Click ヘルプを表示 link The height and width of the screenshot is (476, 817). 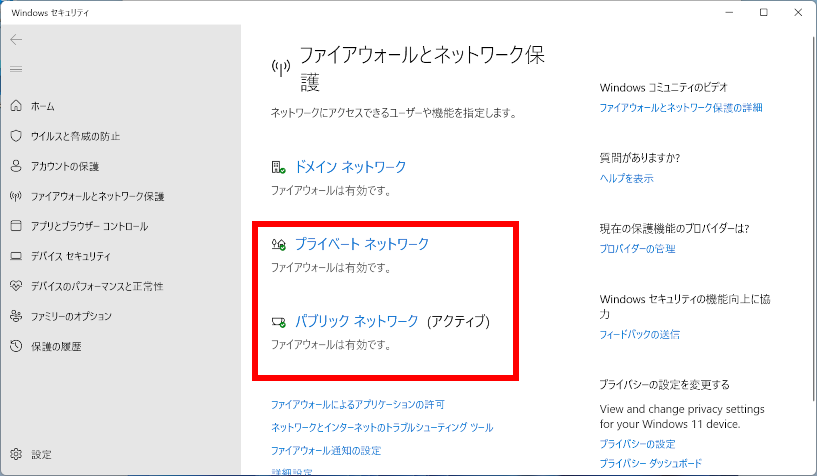[626, 178]
